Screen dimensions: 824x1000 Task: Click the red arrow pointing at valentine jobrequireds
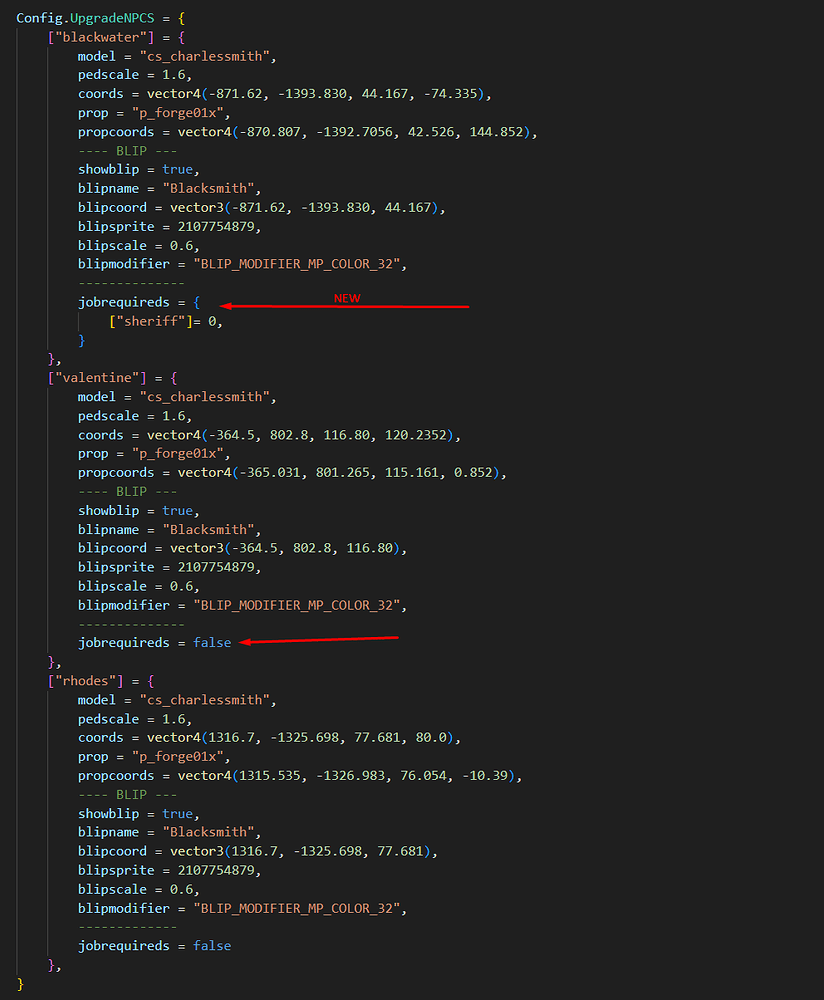click(x=319, y=640)
